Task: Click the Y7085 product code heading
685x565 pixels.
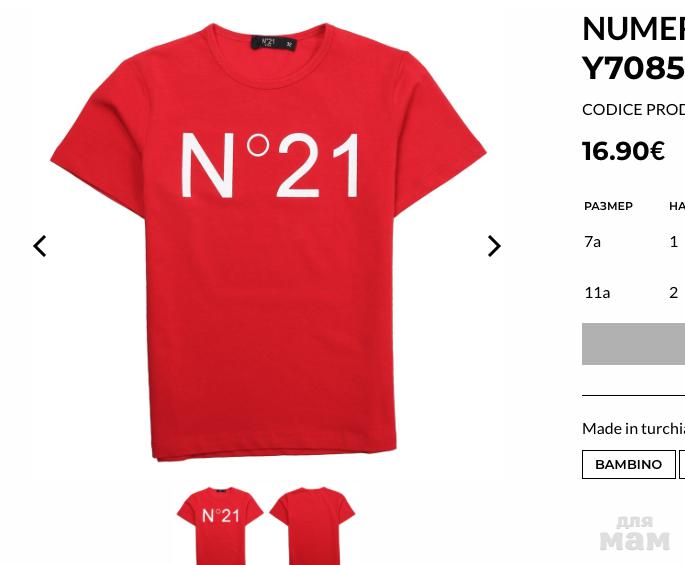Action: 633,68
